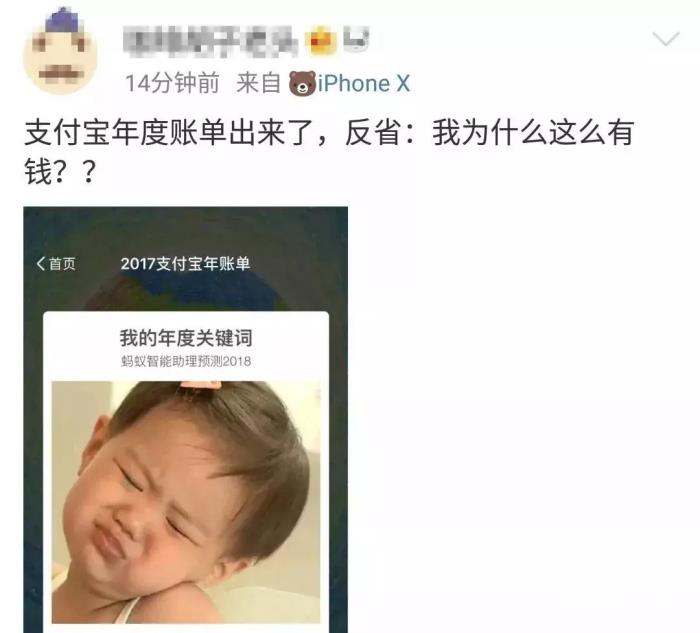Viewport: 700px width, 633px height.
Task: Click the gray badge right of the crown
Action: click(356, 38)
